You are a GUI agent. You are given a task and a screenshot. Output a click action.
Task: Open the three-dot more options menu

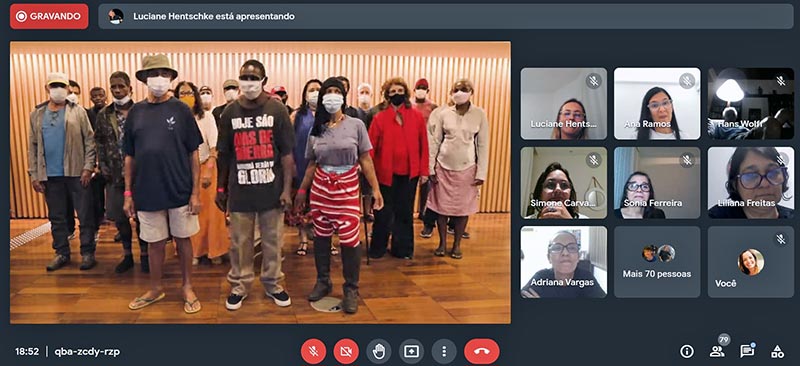click(444, 351)
